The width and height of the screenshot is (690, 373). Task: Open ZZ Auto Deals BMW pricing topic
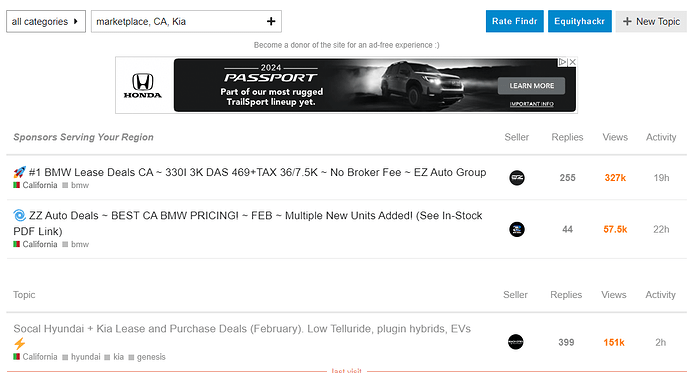pos(248,223)
